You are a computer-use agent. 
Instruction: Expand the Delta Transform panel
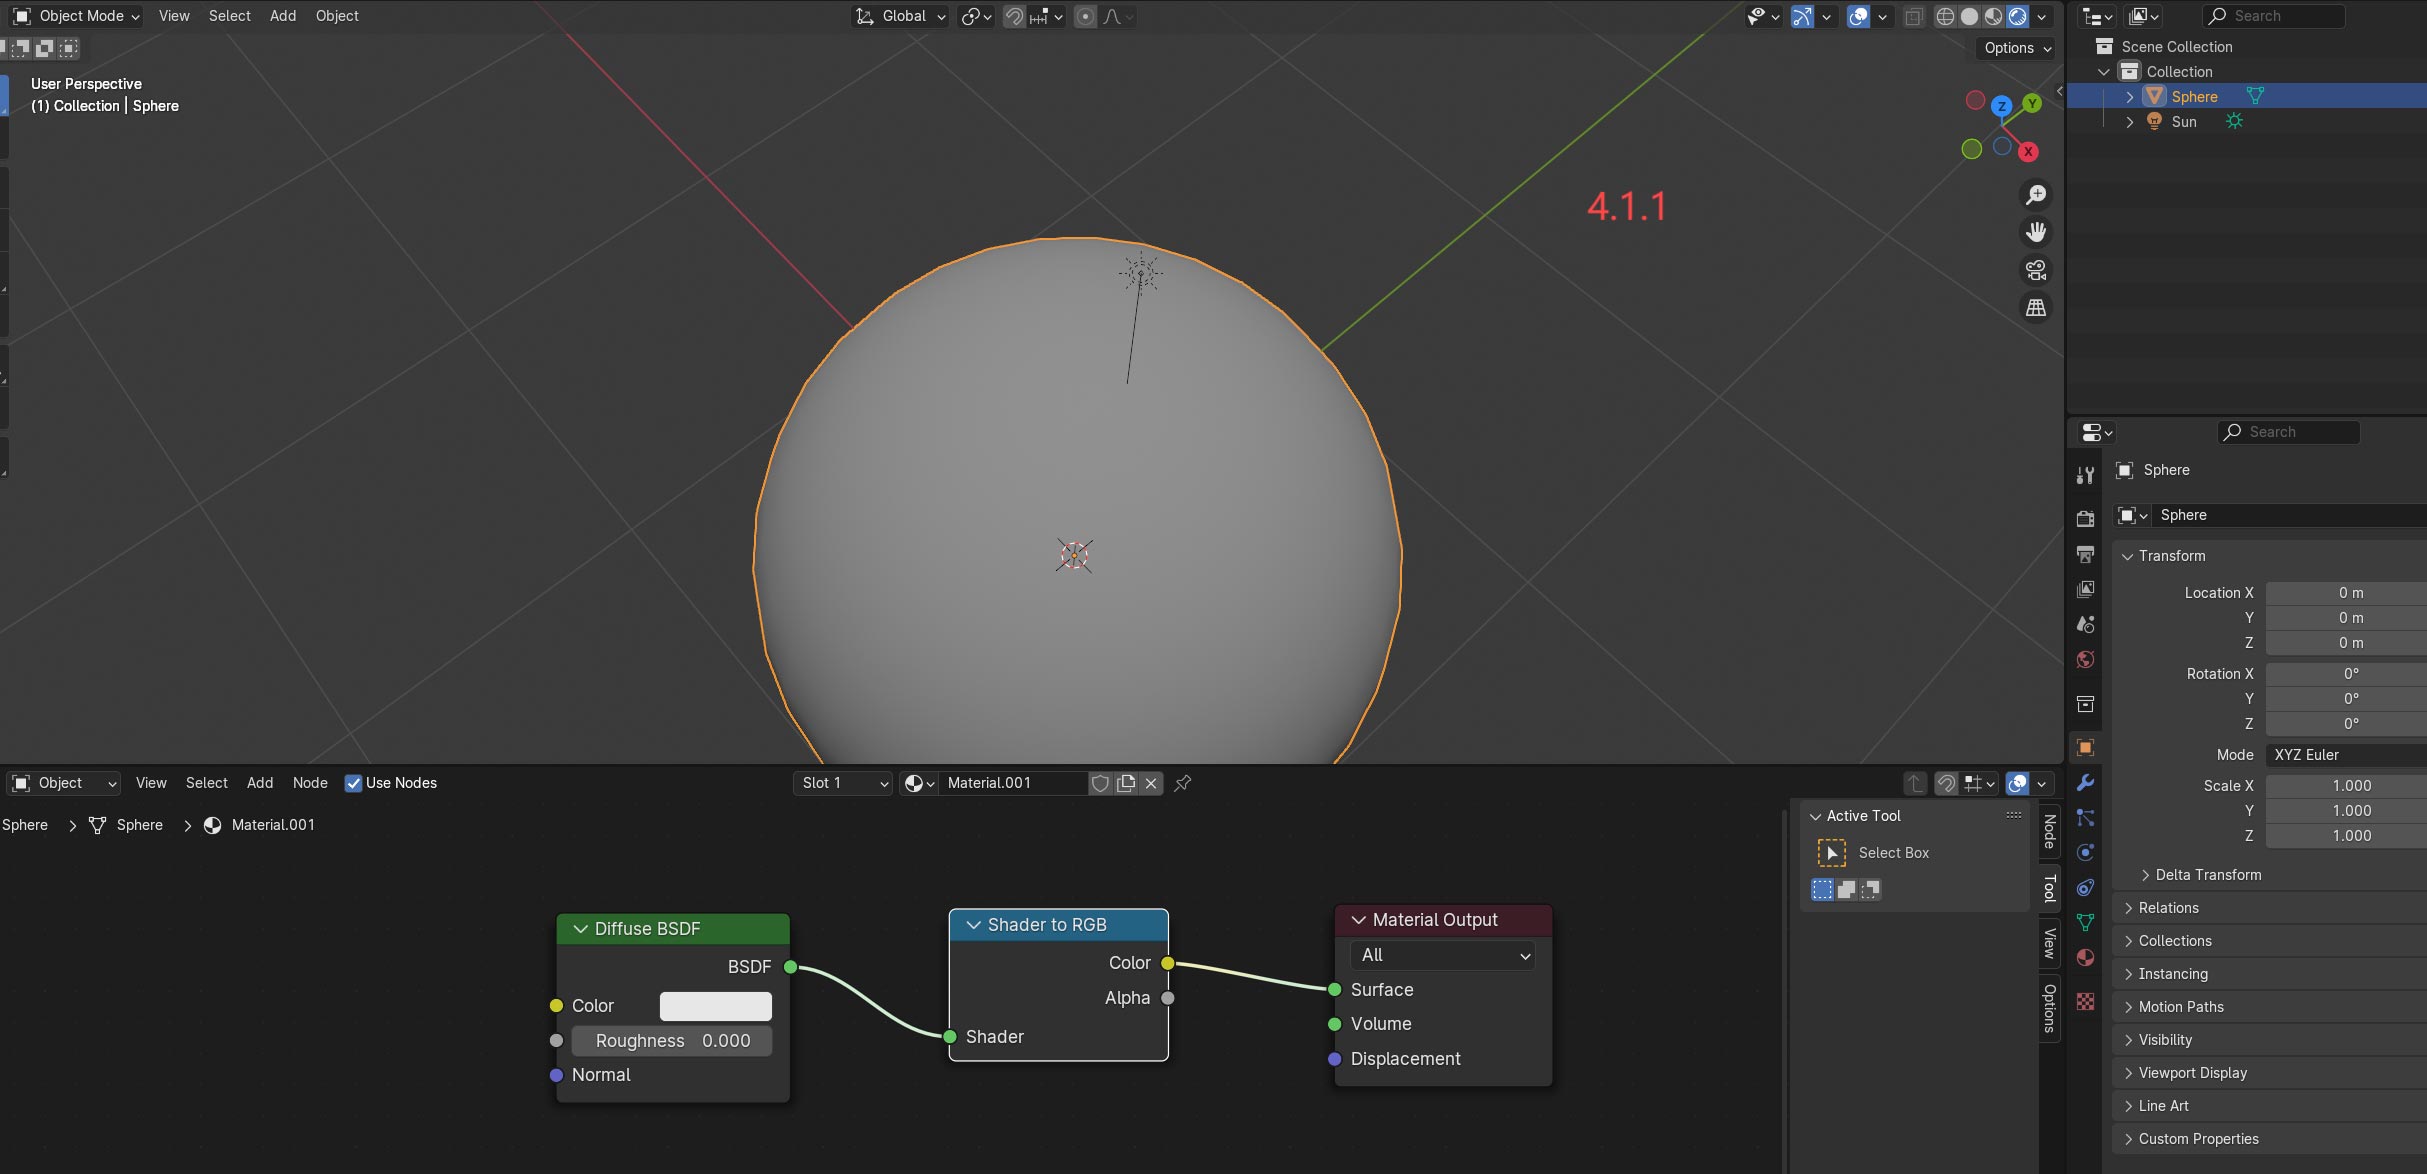(x=2208, y=875)
